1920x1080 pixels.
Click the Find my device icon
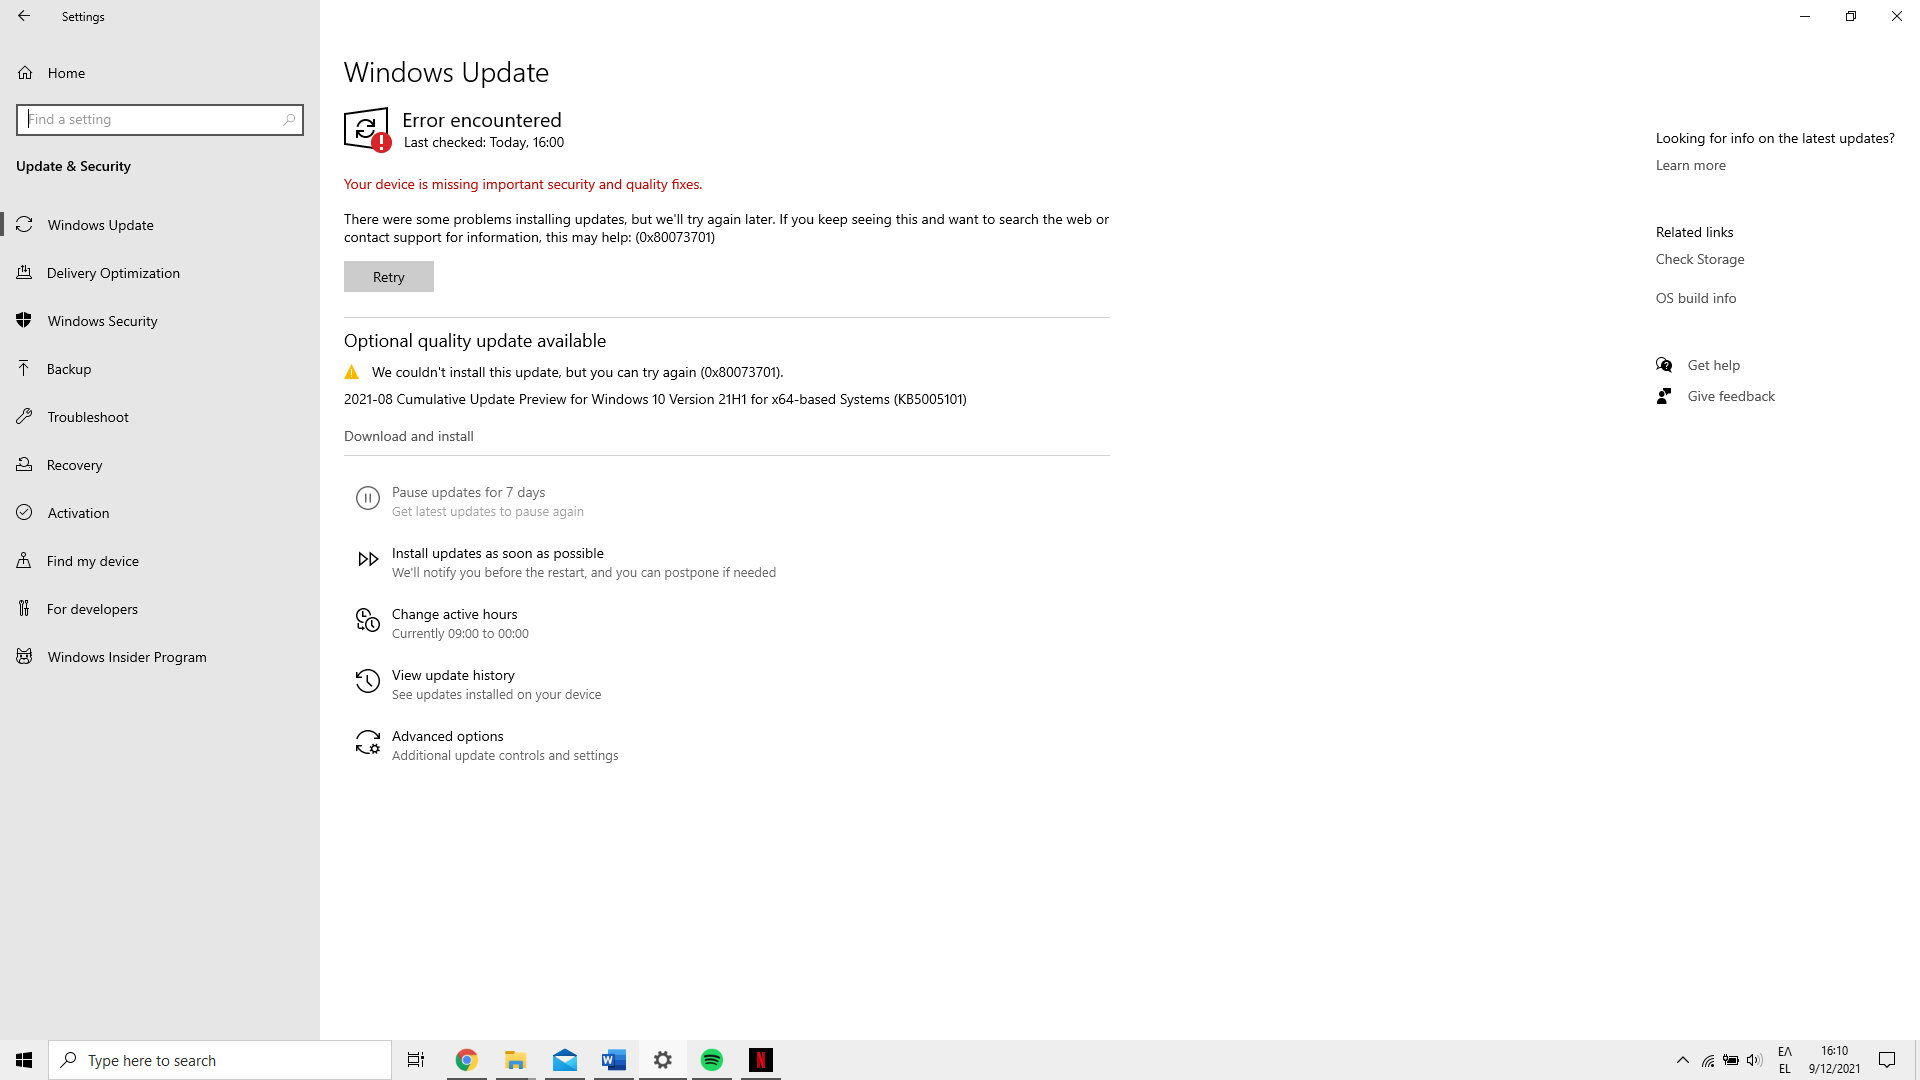[24, 561]
